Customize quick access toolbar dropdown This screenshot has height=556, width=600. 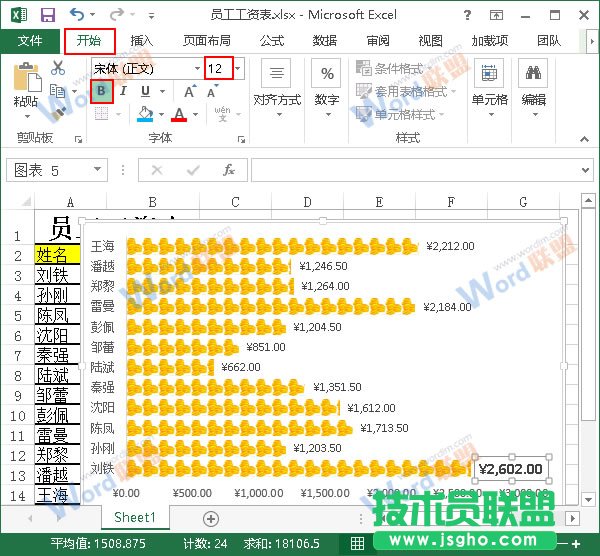[x=152, y=16]
